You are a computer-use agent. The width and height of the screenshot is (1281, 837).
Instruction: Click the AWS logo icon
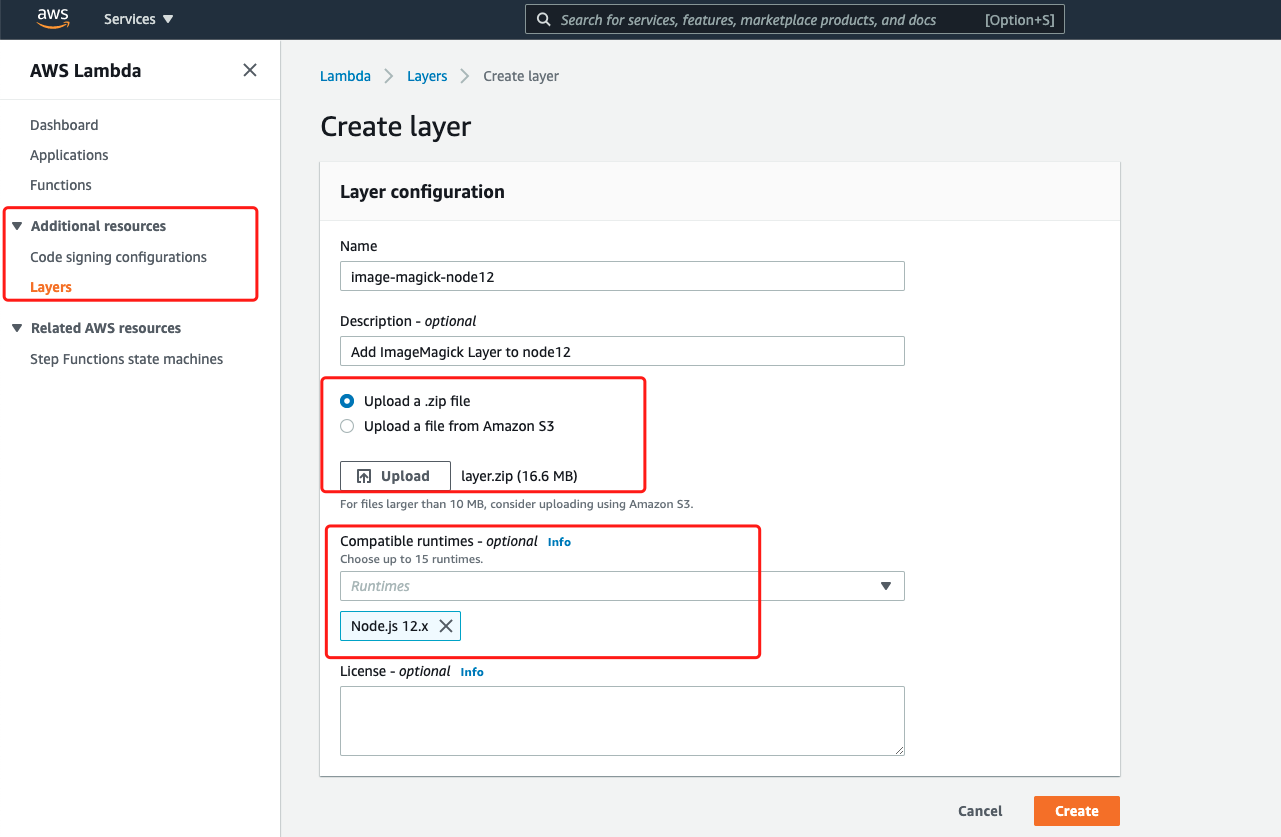pos(51,19)
